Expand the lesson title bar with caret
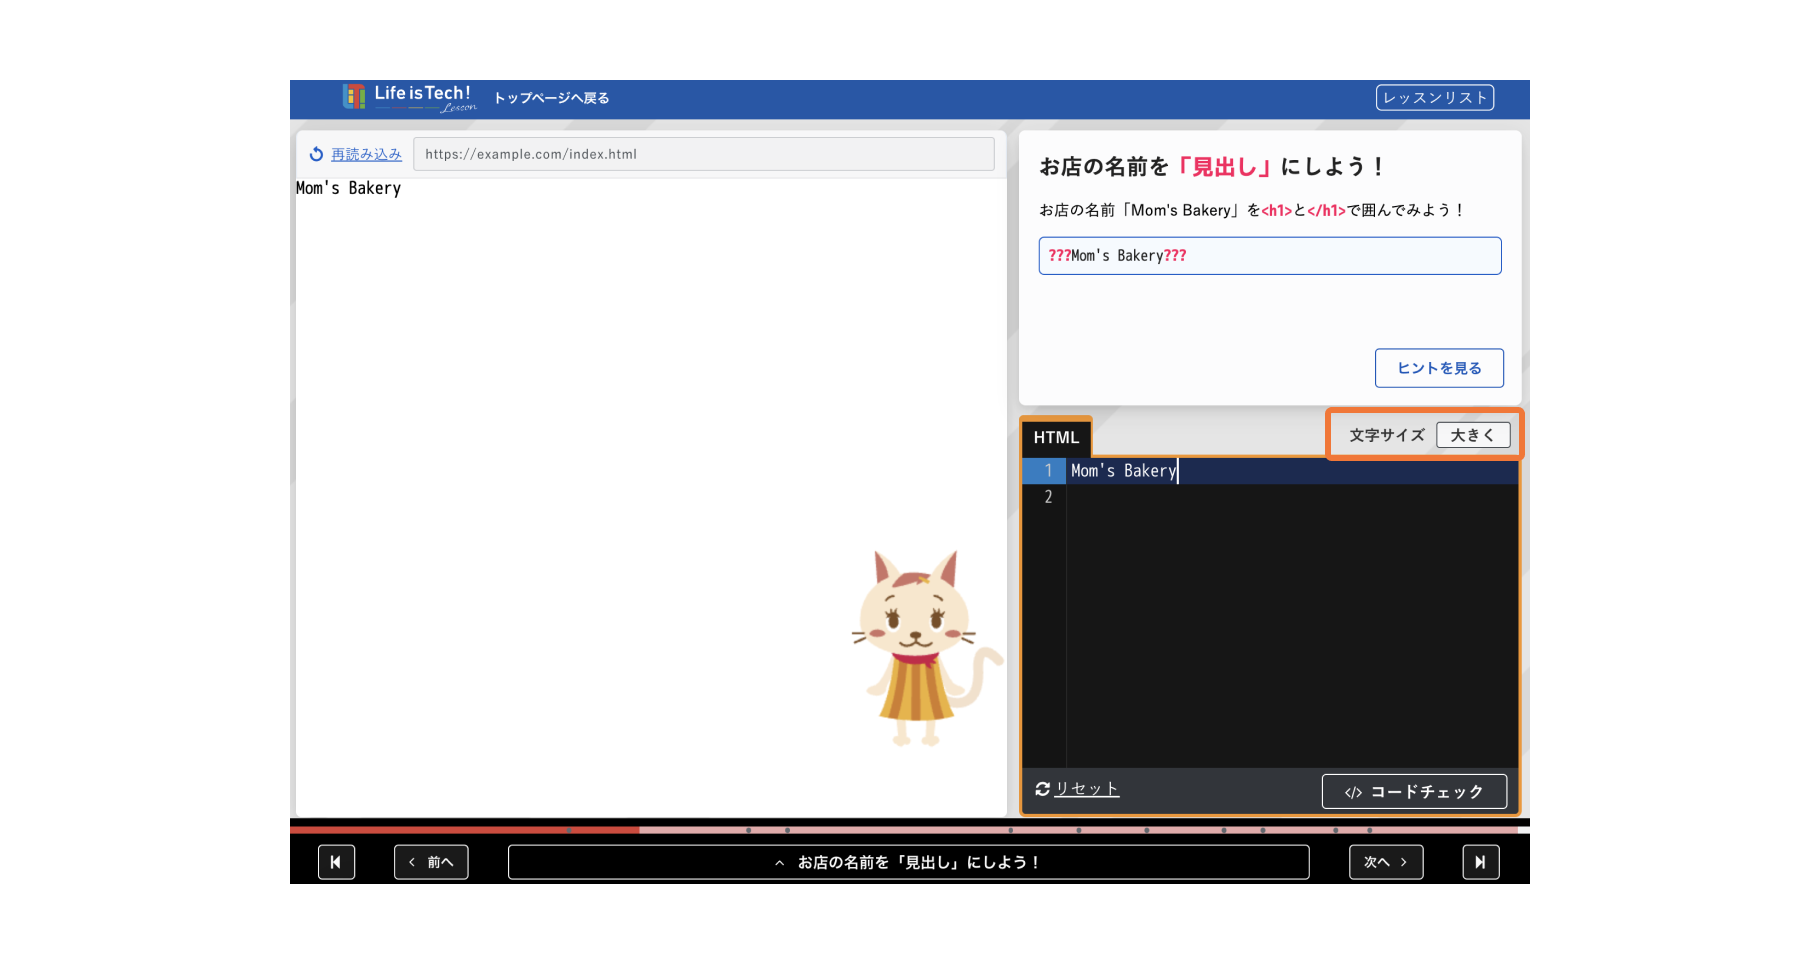 780,862
